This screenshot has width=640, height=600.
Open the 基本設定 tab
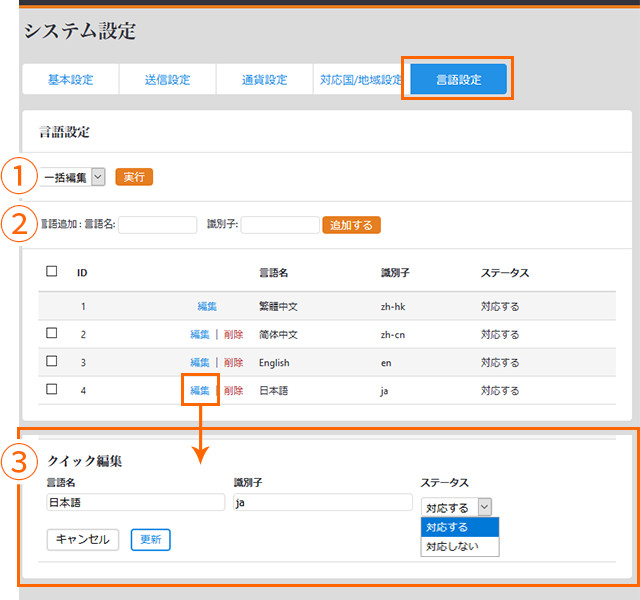(x=70, y=80)
